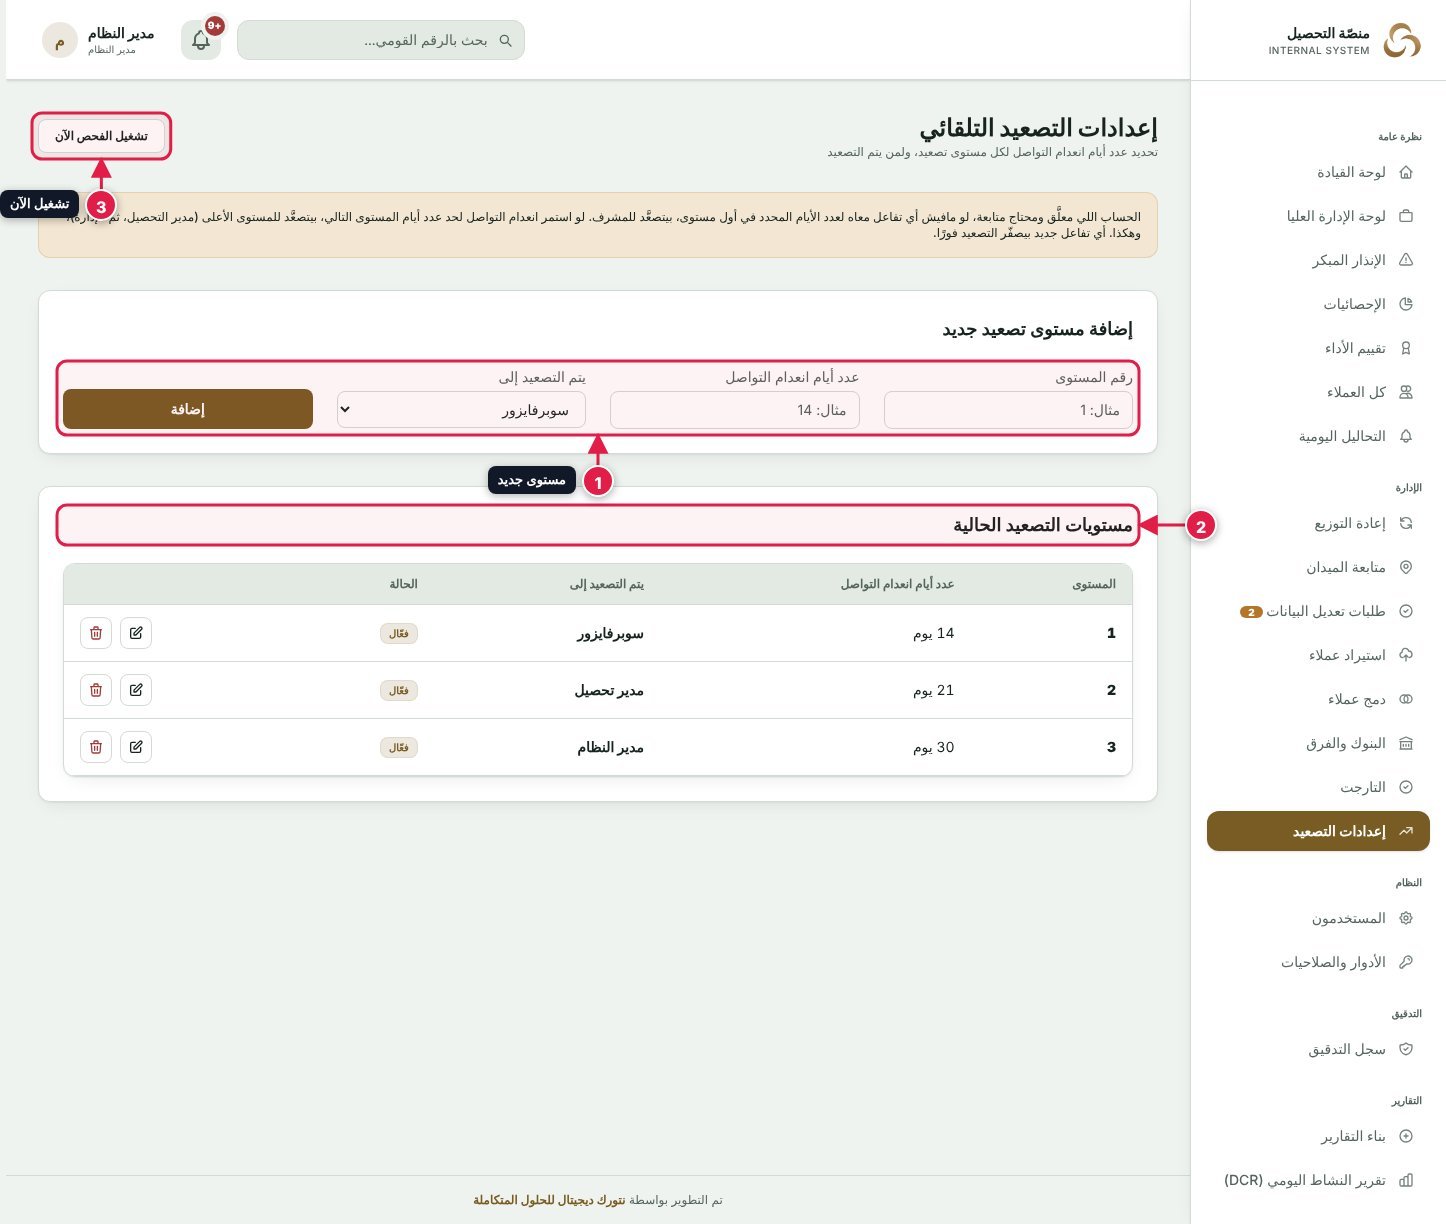
Task: Open استيراد عملاء page
Action: 1318,655
